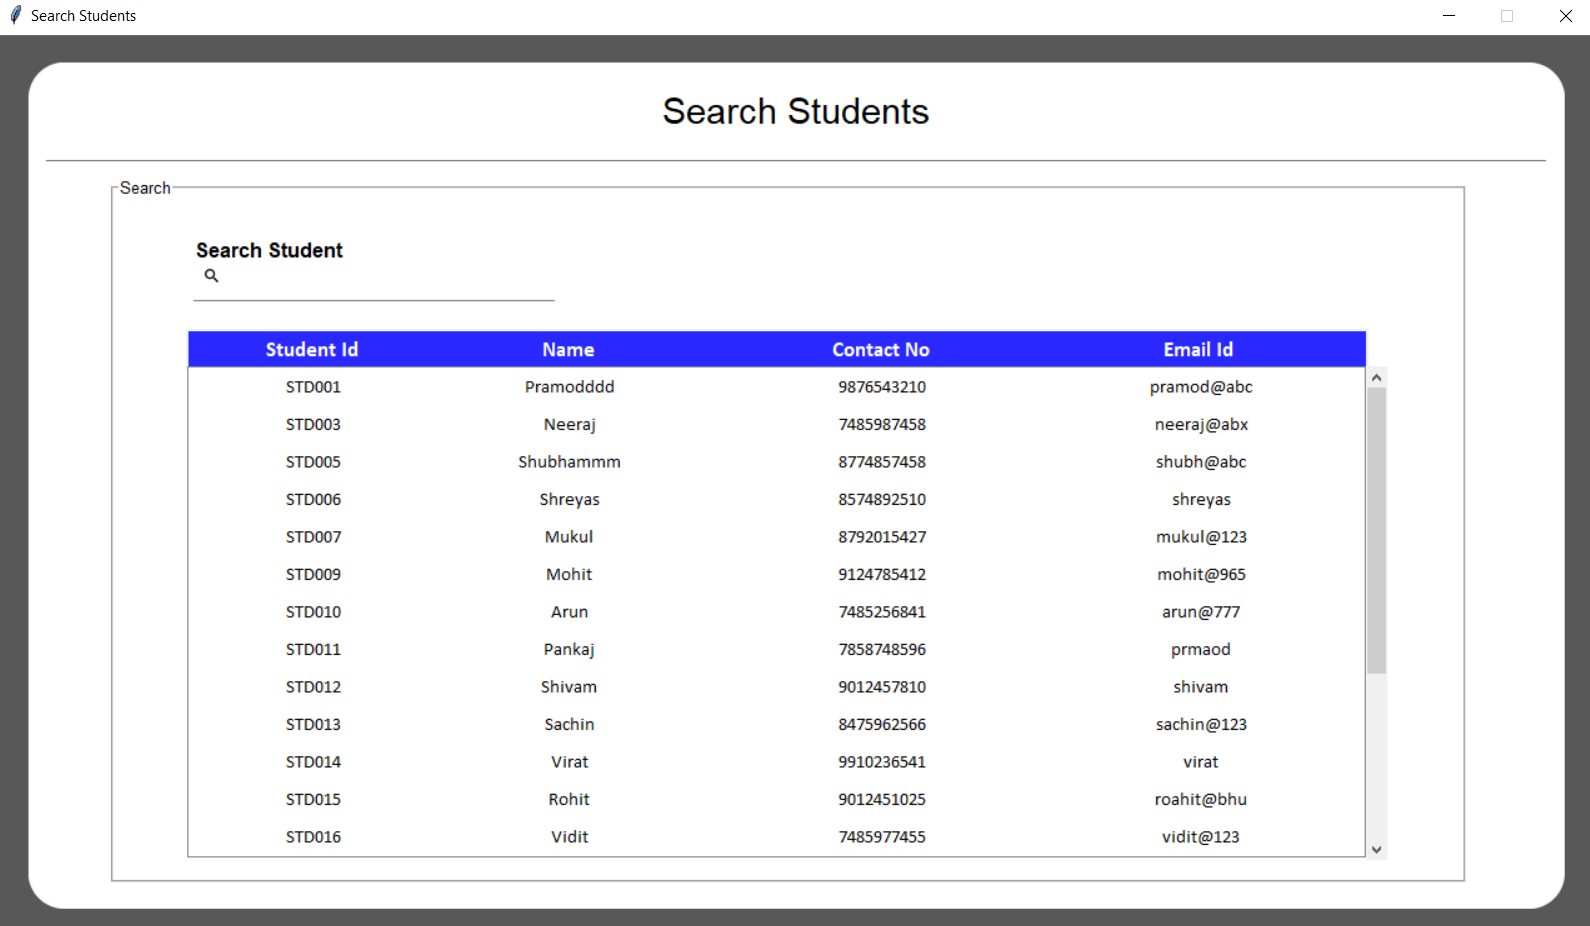
Task: Select the row with email sachin@123
Action: click(1200, 725)
